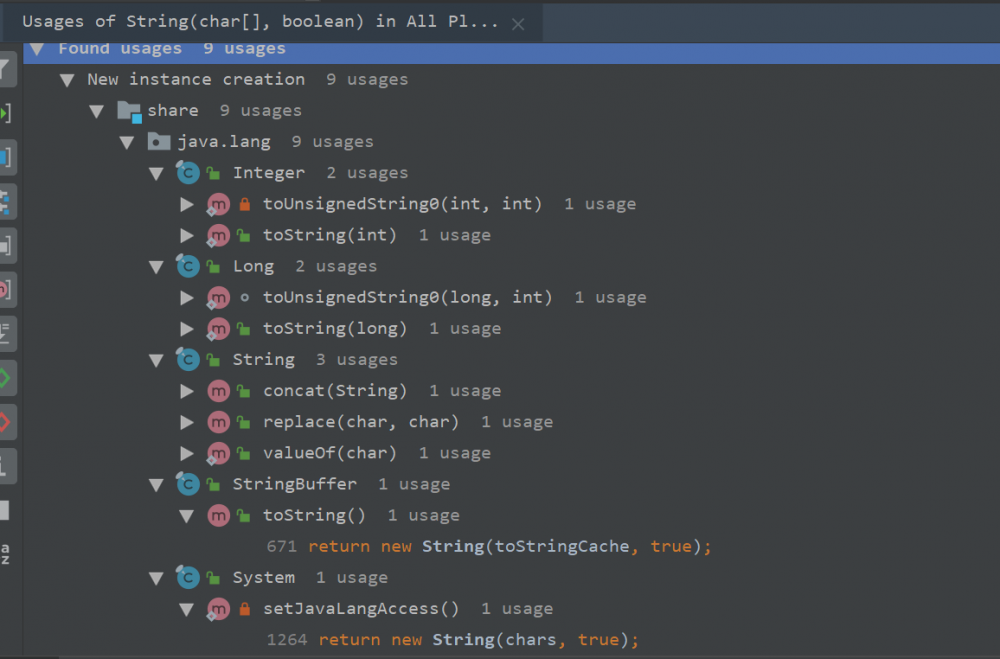The height and width of the screenshot is (659, 1000).
Task: Open line 1264 return new String(chars, true)
Action: (452, 640)
